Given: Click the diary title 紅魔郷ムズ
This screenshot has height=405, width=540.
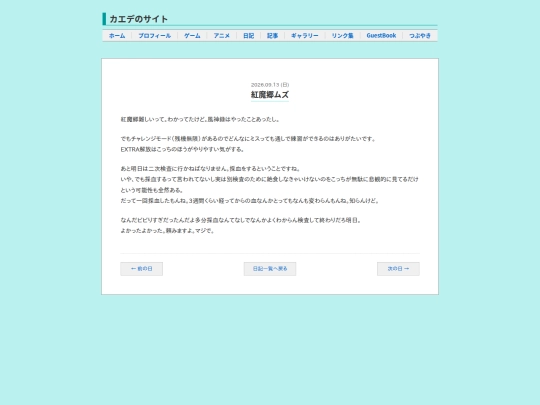Looking at the screenshot, I should coord(270,95).
